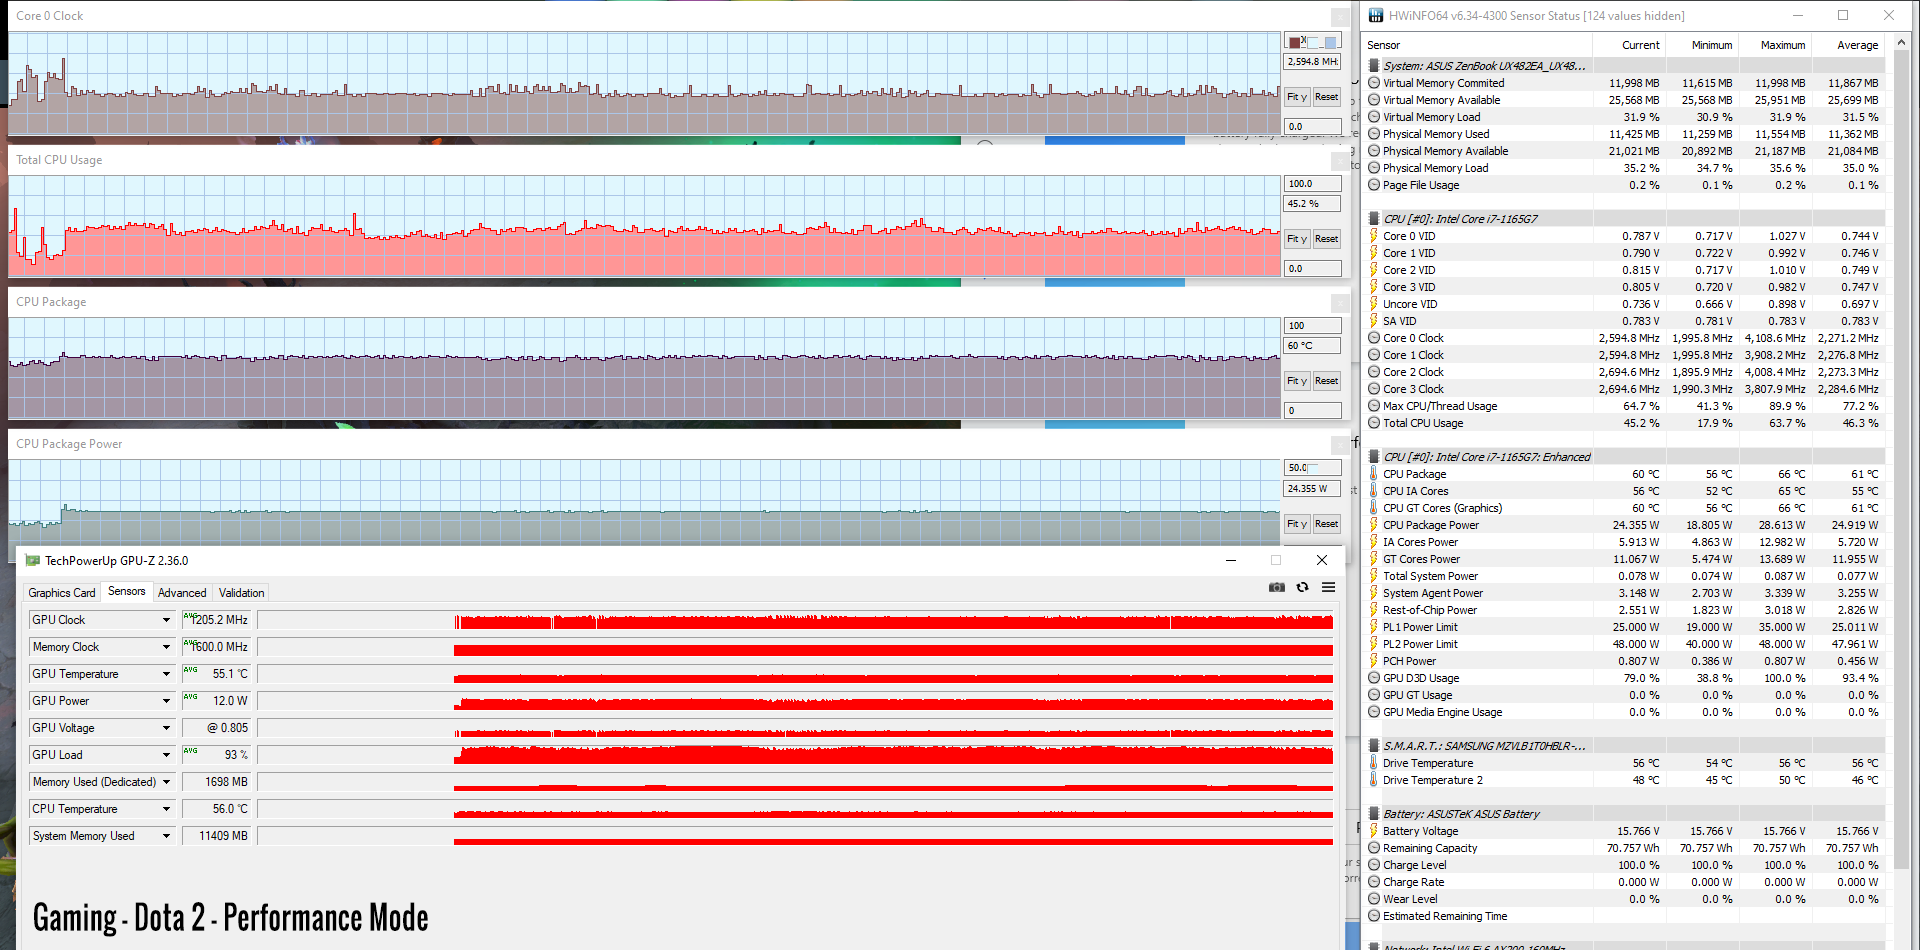Click the icon beside Page File Usage row

coord(1374,185)
